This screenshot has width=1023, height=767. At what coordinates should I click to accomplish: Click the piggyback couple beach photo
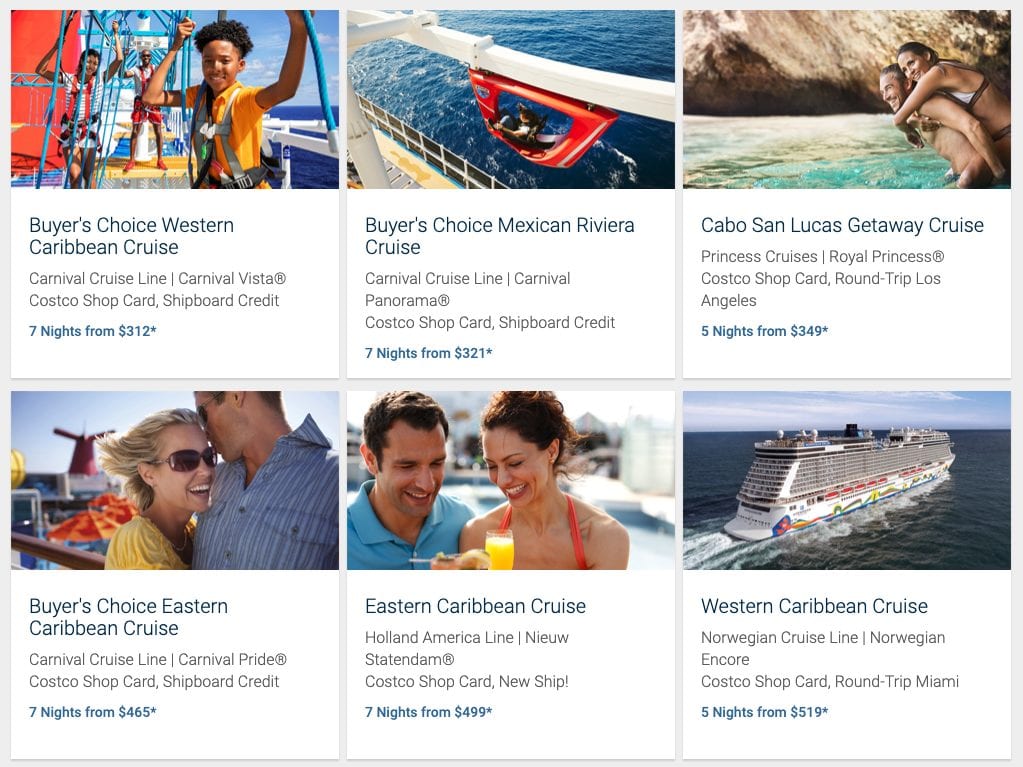tap(846, 99)
